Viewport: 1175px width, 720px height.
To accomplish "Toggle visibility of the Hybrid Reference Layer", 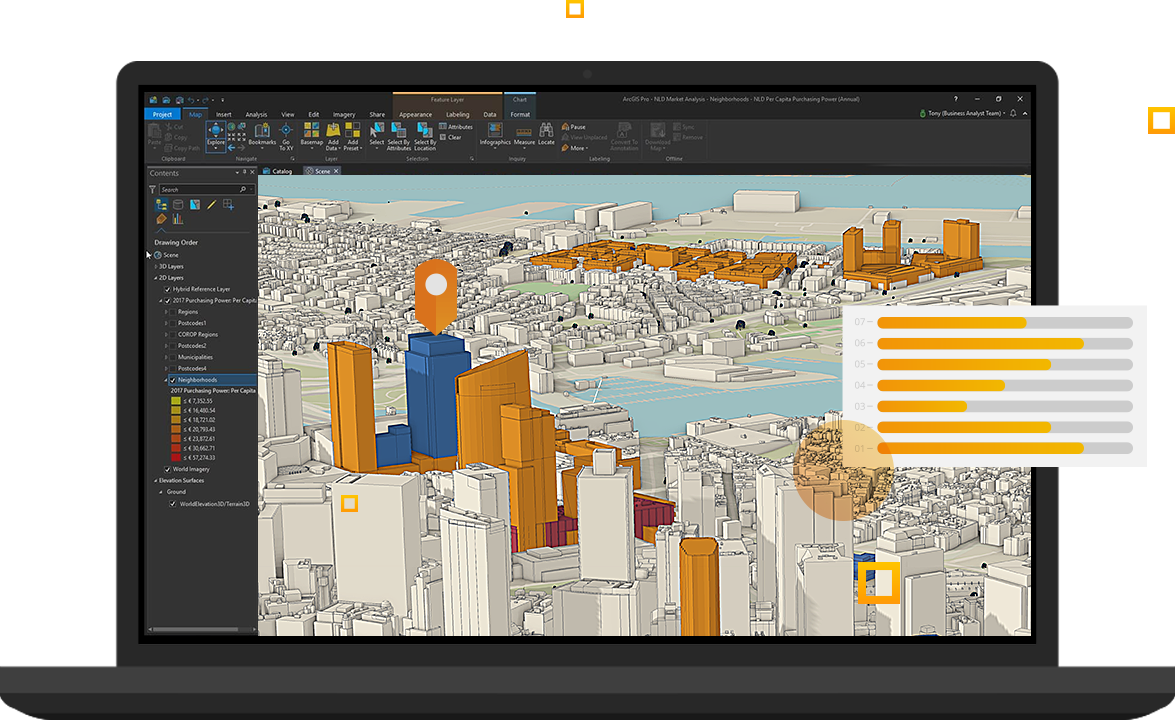I will [x=167, y=288].
